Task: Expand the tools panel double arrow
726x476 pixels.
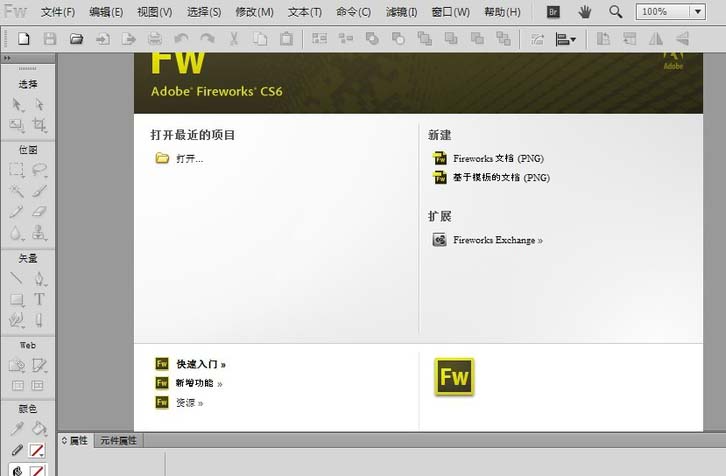Action: click(7, 58)
